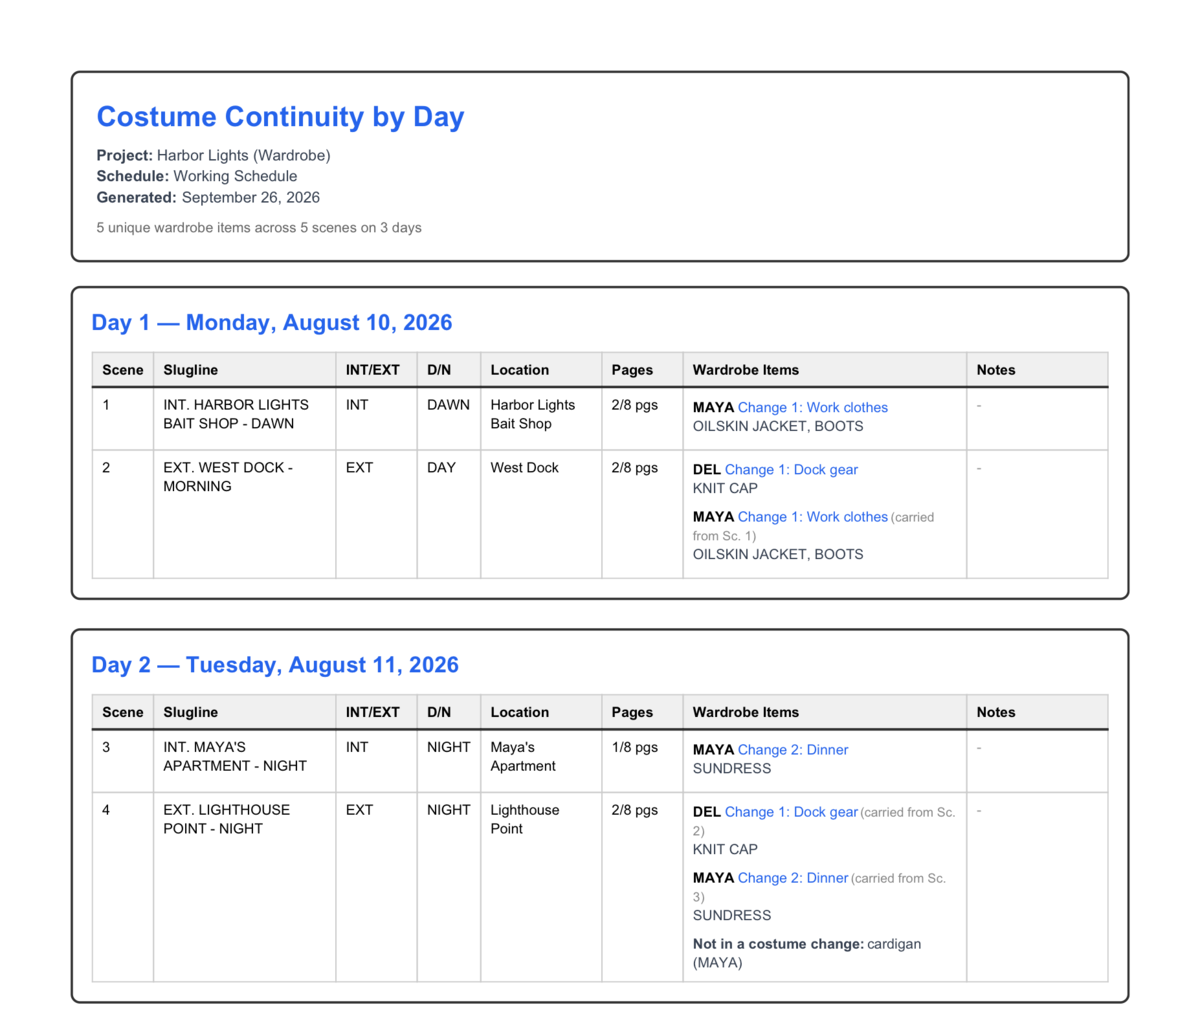Screen dimensions: 1200x1025
Task: Click the Day 2 — Tuesday, August 11, 2026 heading
Action: pos(275,665)
